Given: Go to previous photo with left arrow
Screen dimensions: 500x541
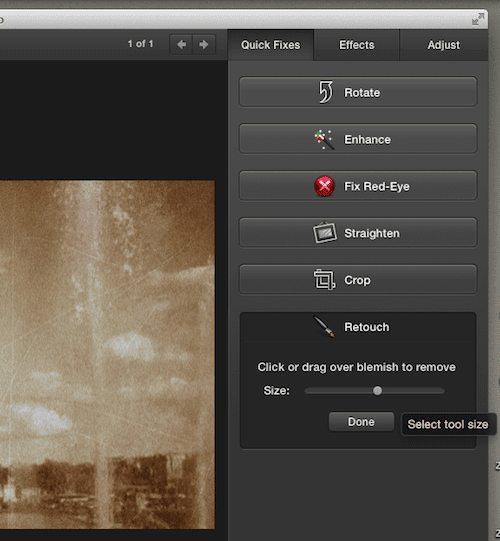Looking at the screenshot, I should (x=181, y=45).
